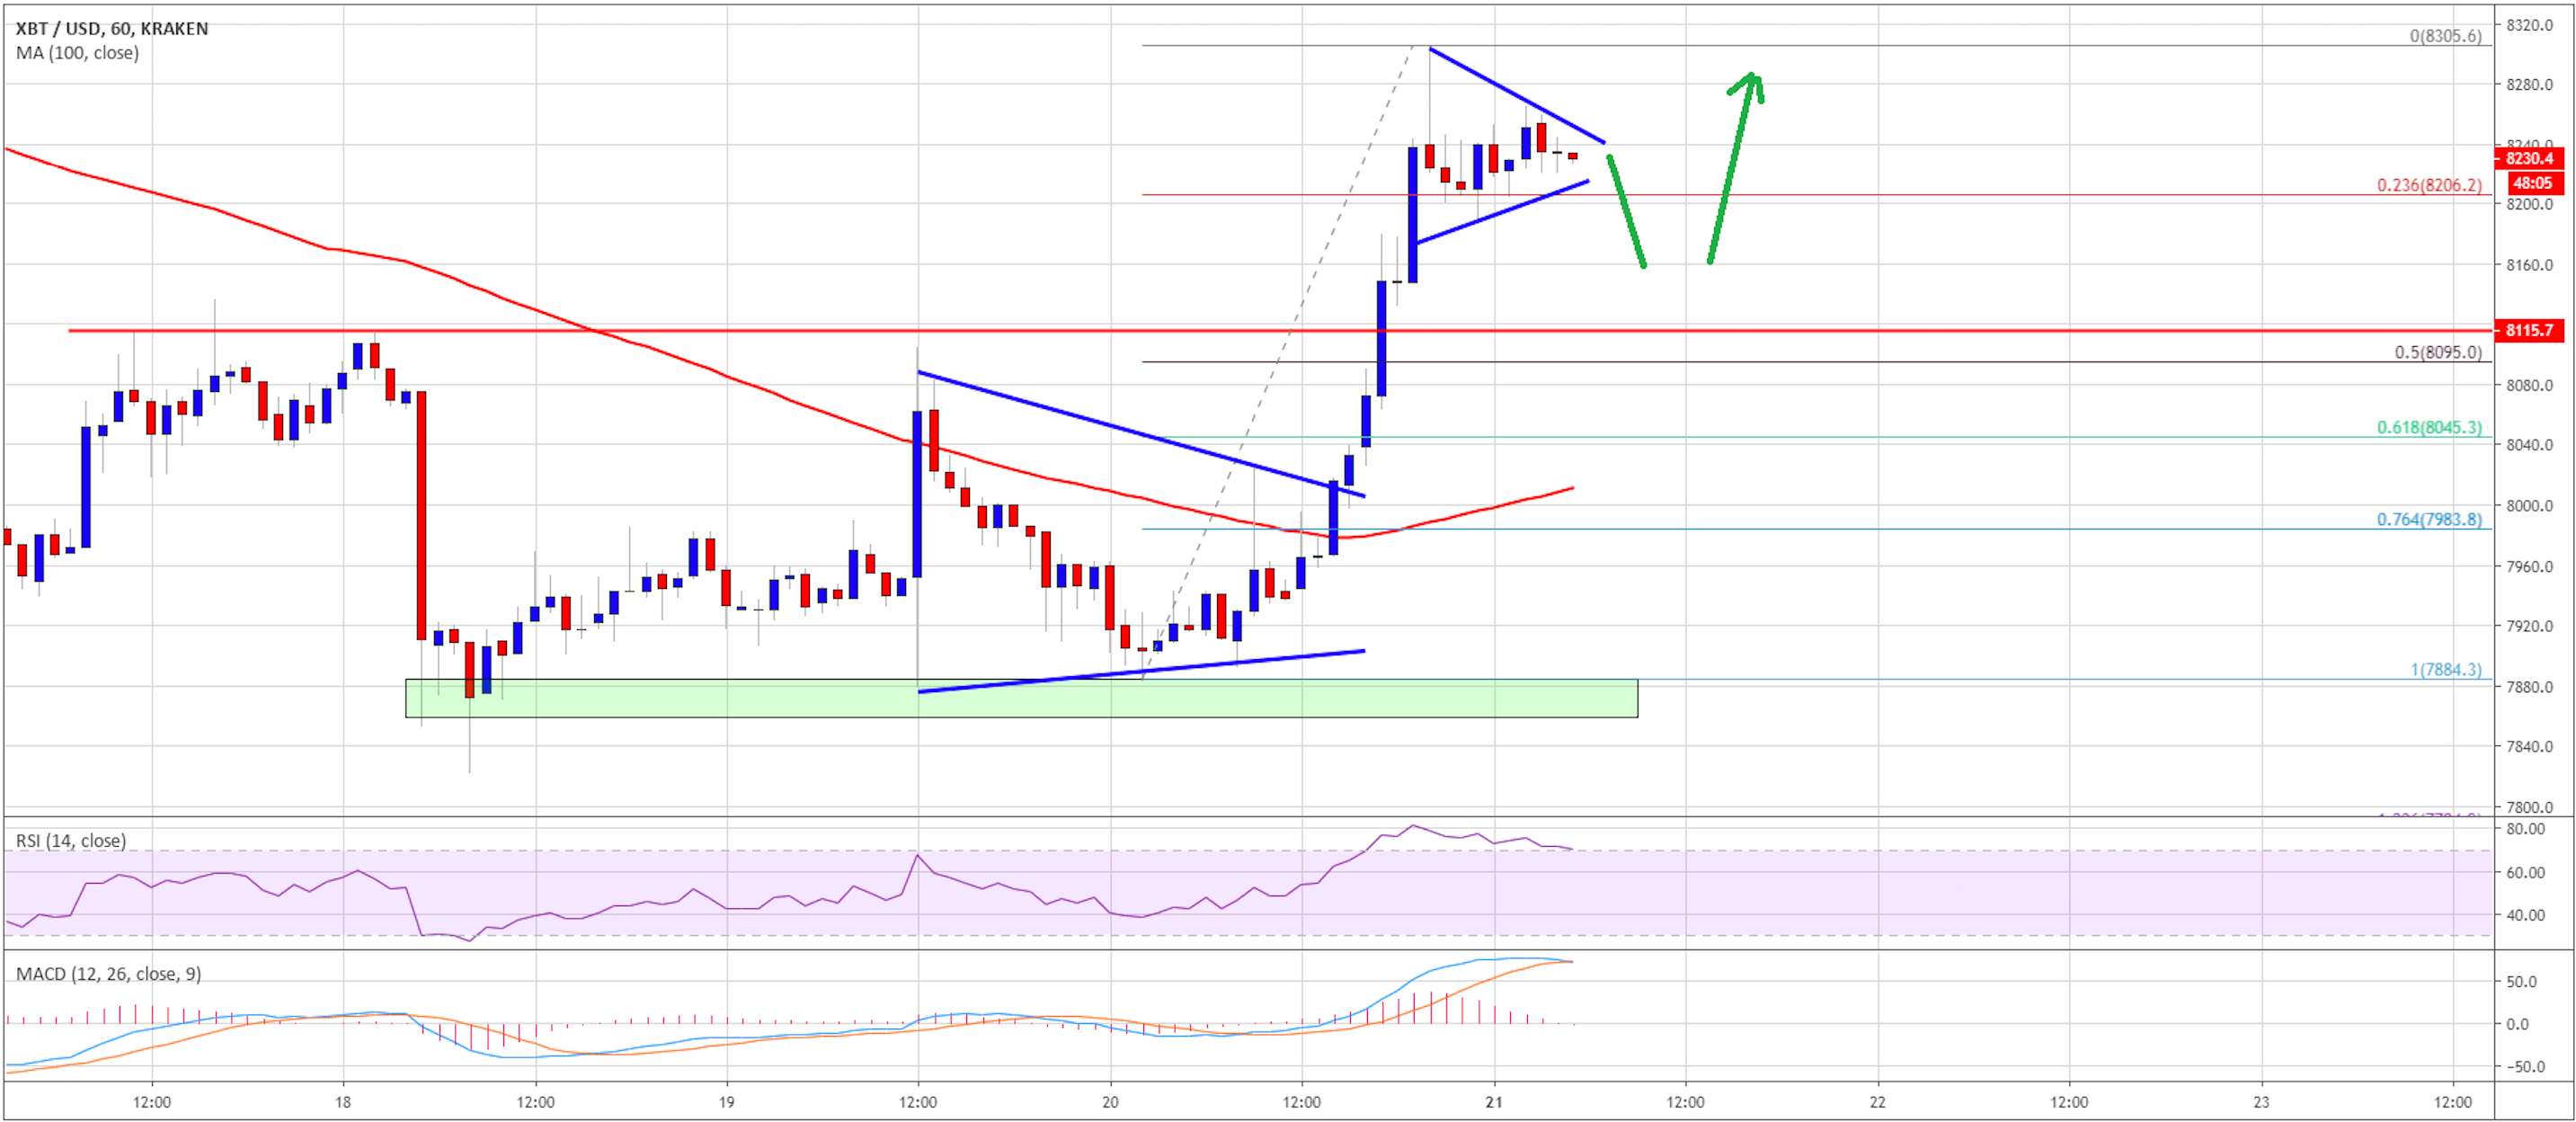Click the RSI 80.00 scale label
Screen dimensions: 2576x1122
click(x=2525, y=829)
